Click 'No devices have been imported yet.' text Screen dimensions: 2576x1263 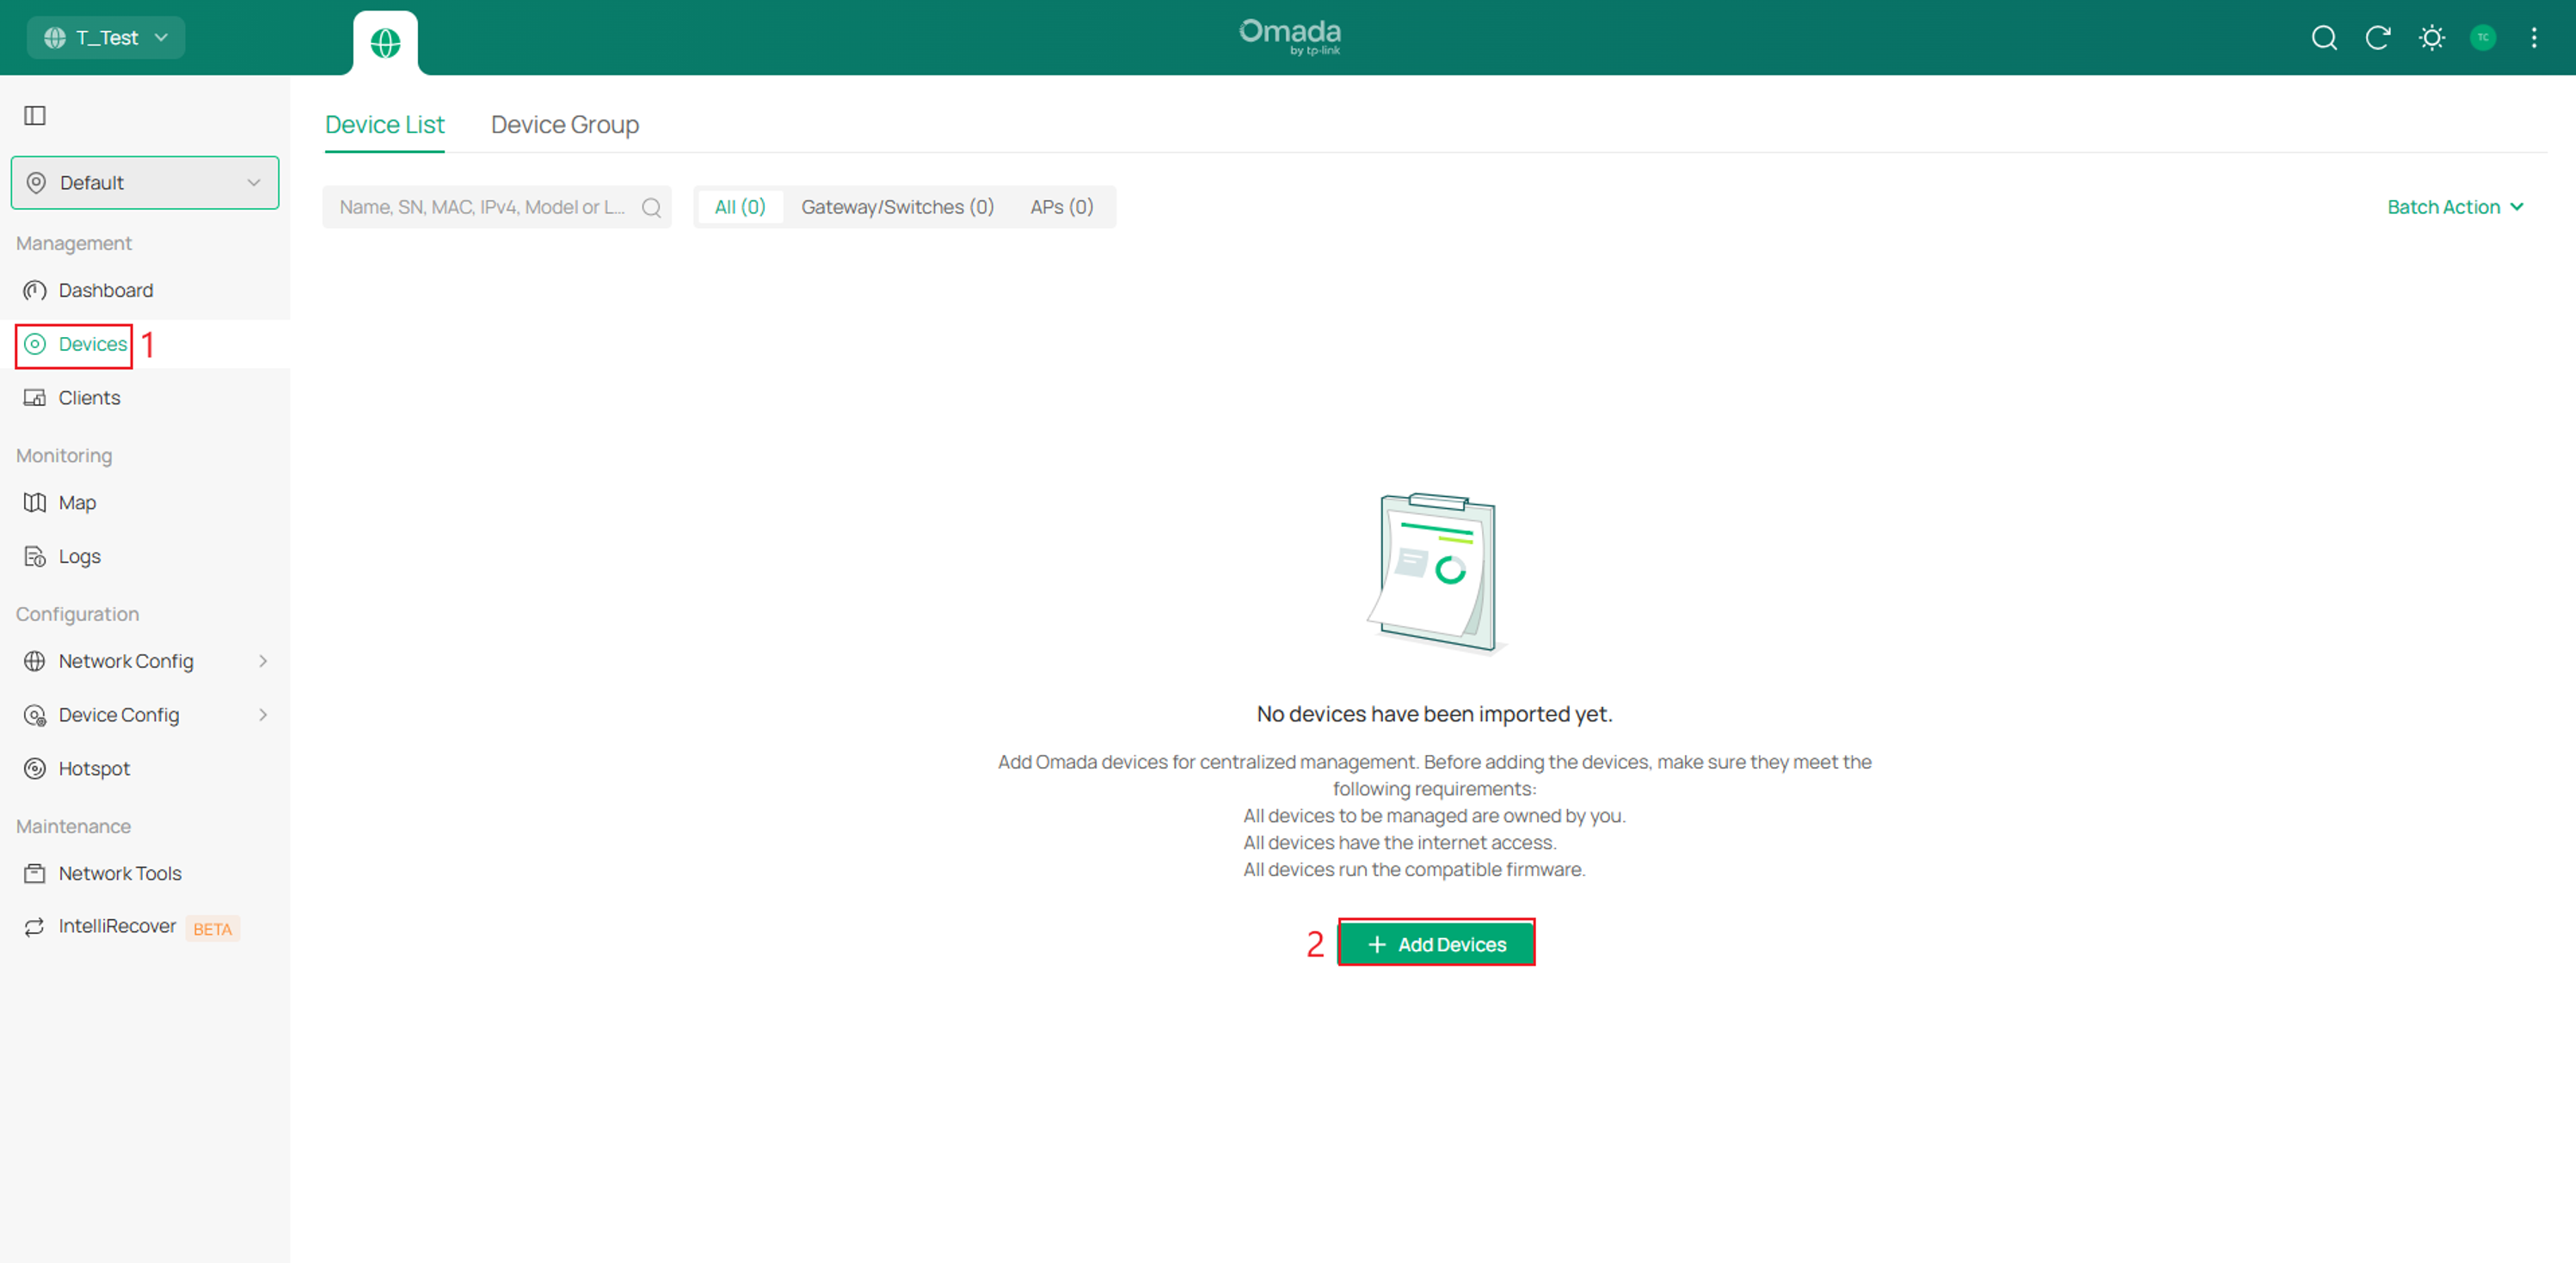[x=1434, y=714]
